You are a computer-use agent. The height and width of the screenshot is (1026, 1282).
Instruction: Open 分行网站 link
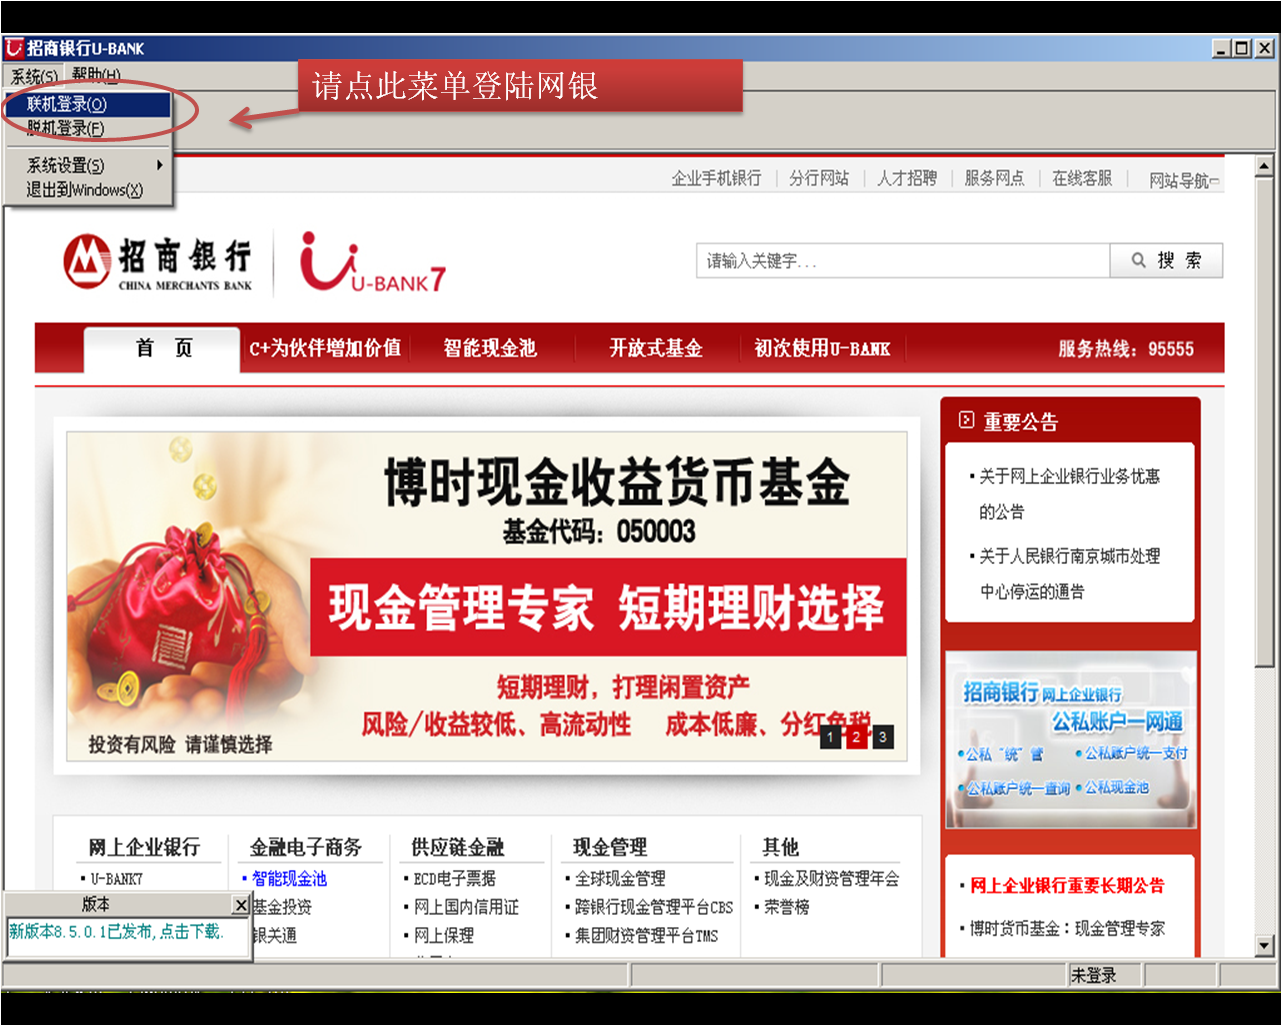pos(819,178)
